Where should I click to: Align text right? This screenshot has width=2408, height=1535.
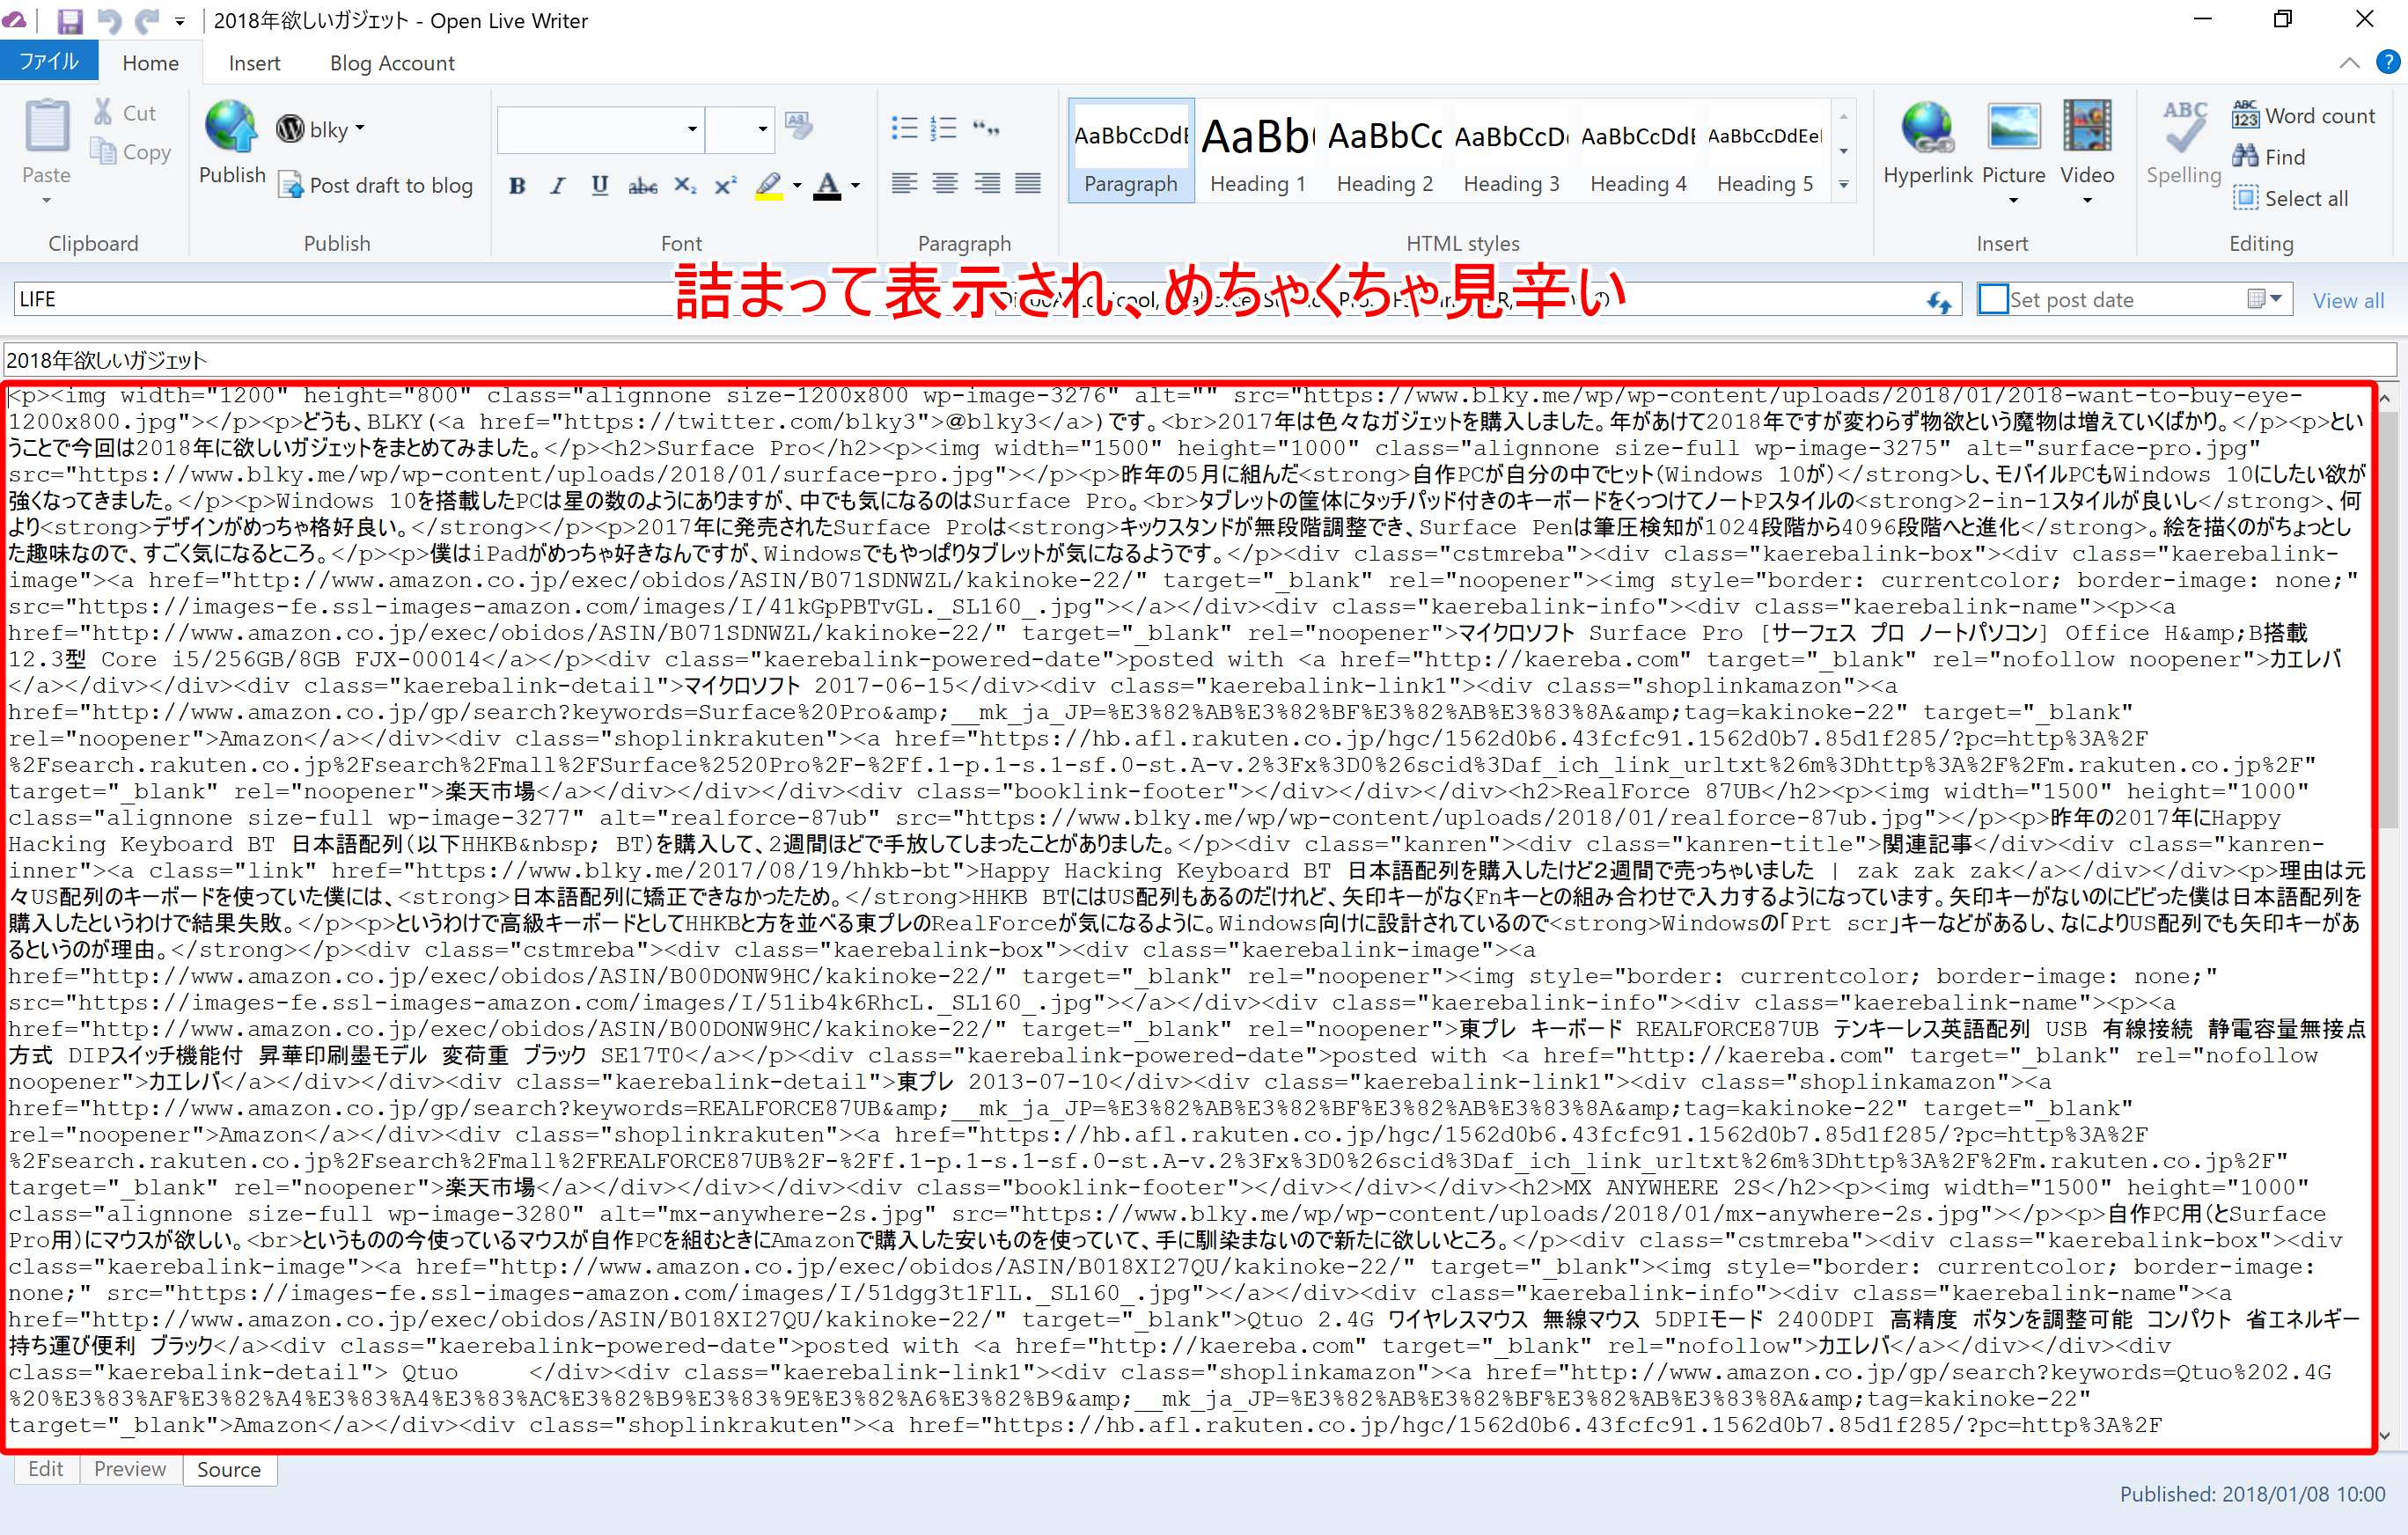987,183
